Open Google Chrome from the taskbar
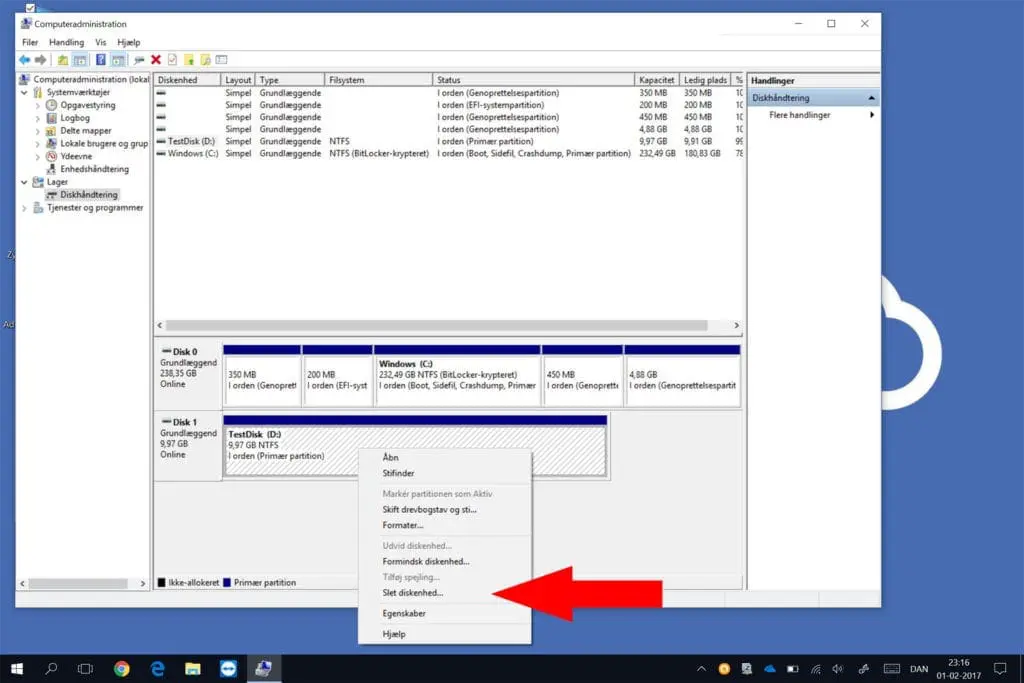This screenshot has height=683, width=1024. coord(121,668)
